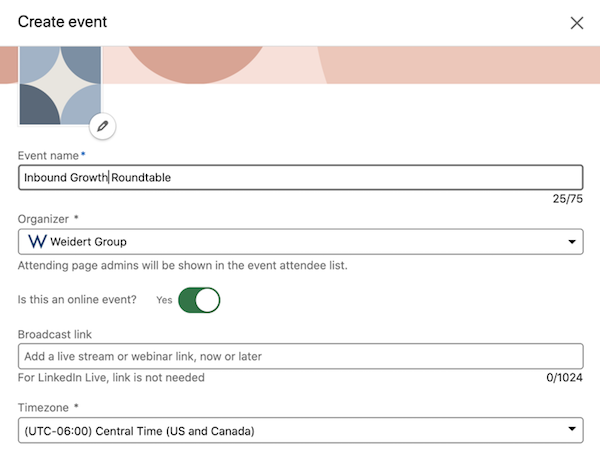Click the 'Is this an online event?' label

[77, 299]
